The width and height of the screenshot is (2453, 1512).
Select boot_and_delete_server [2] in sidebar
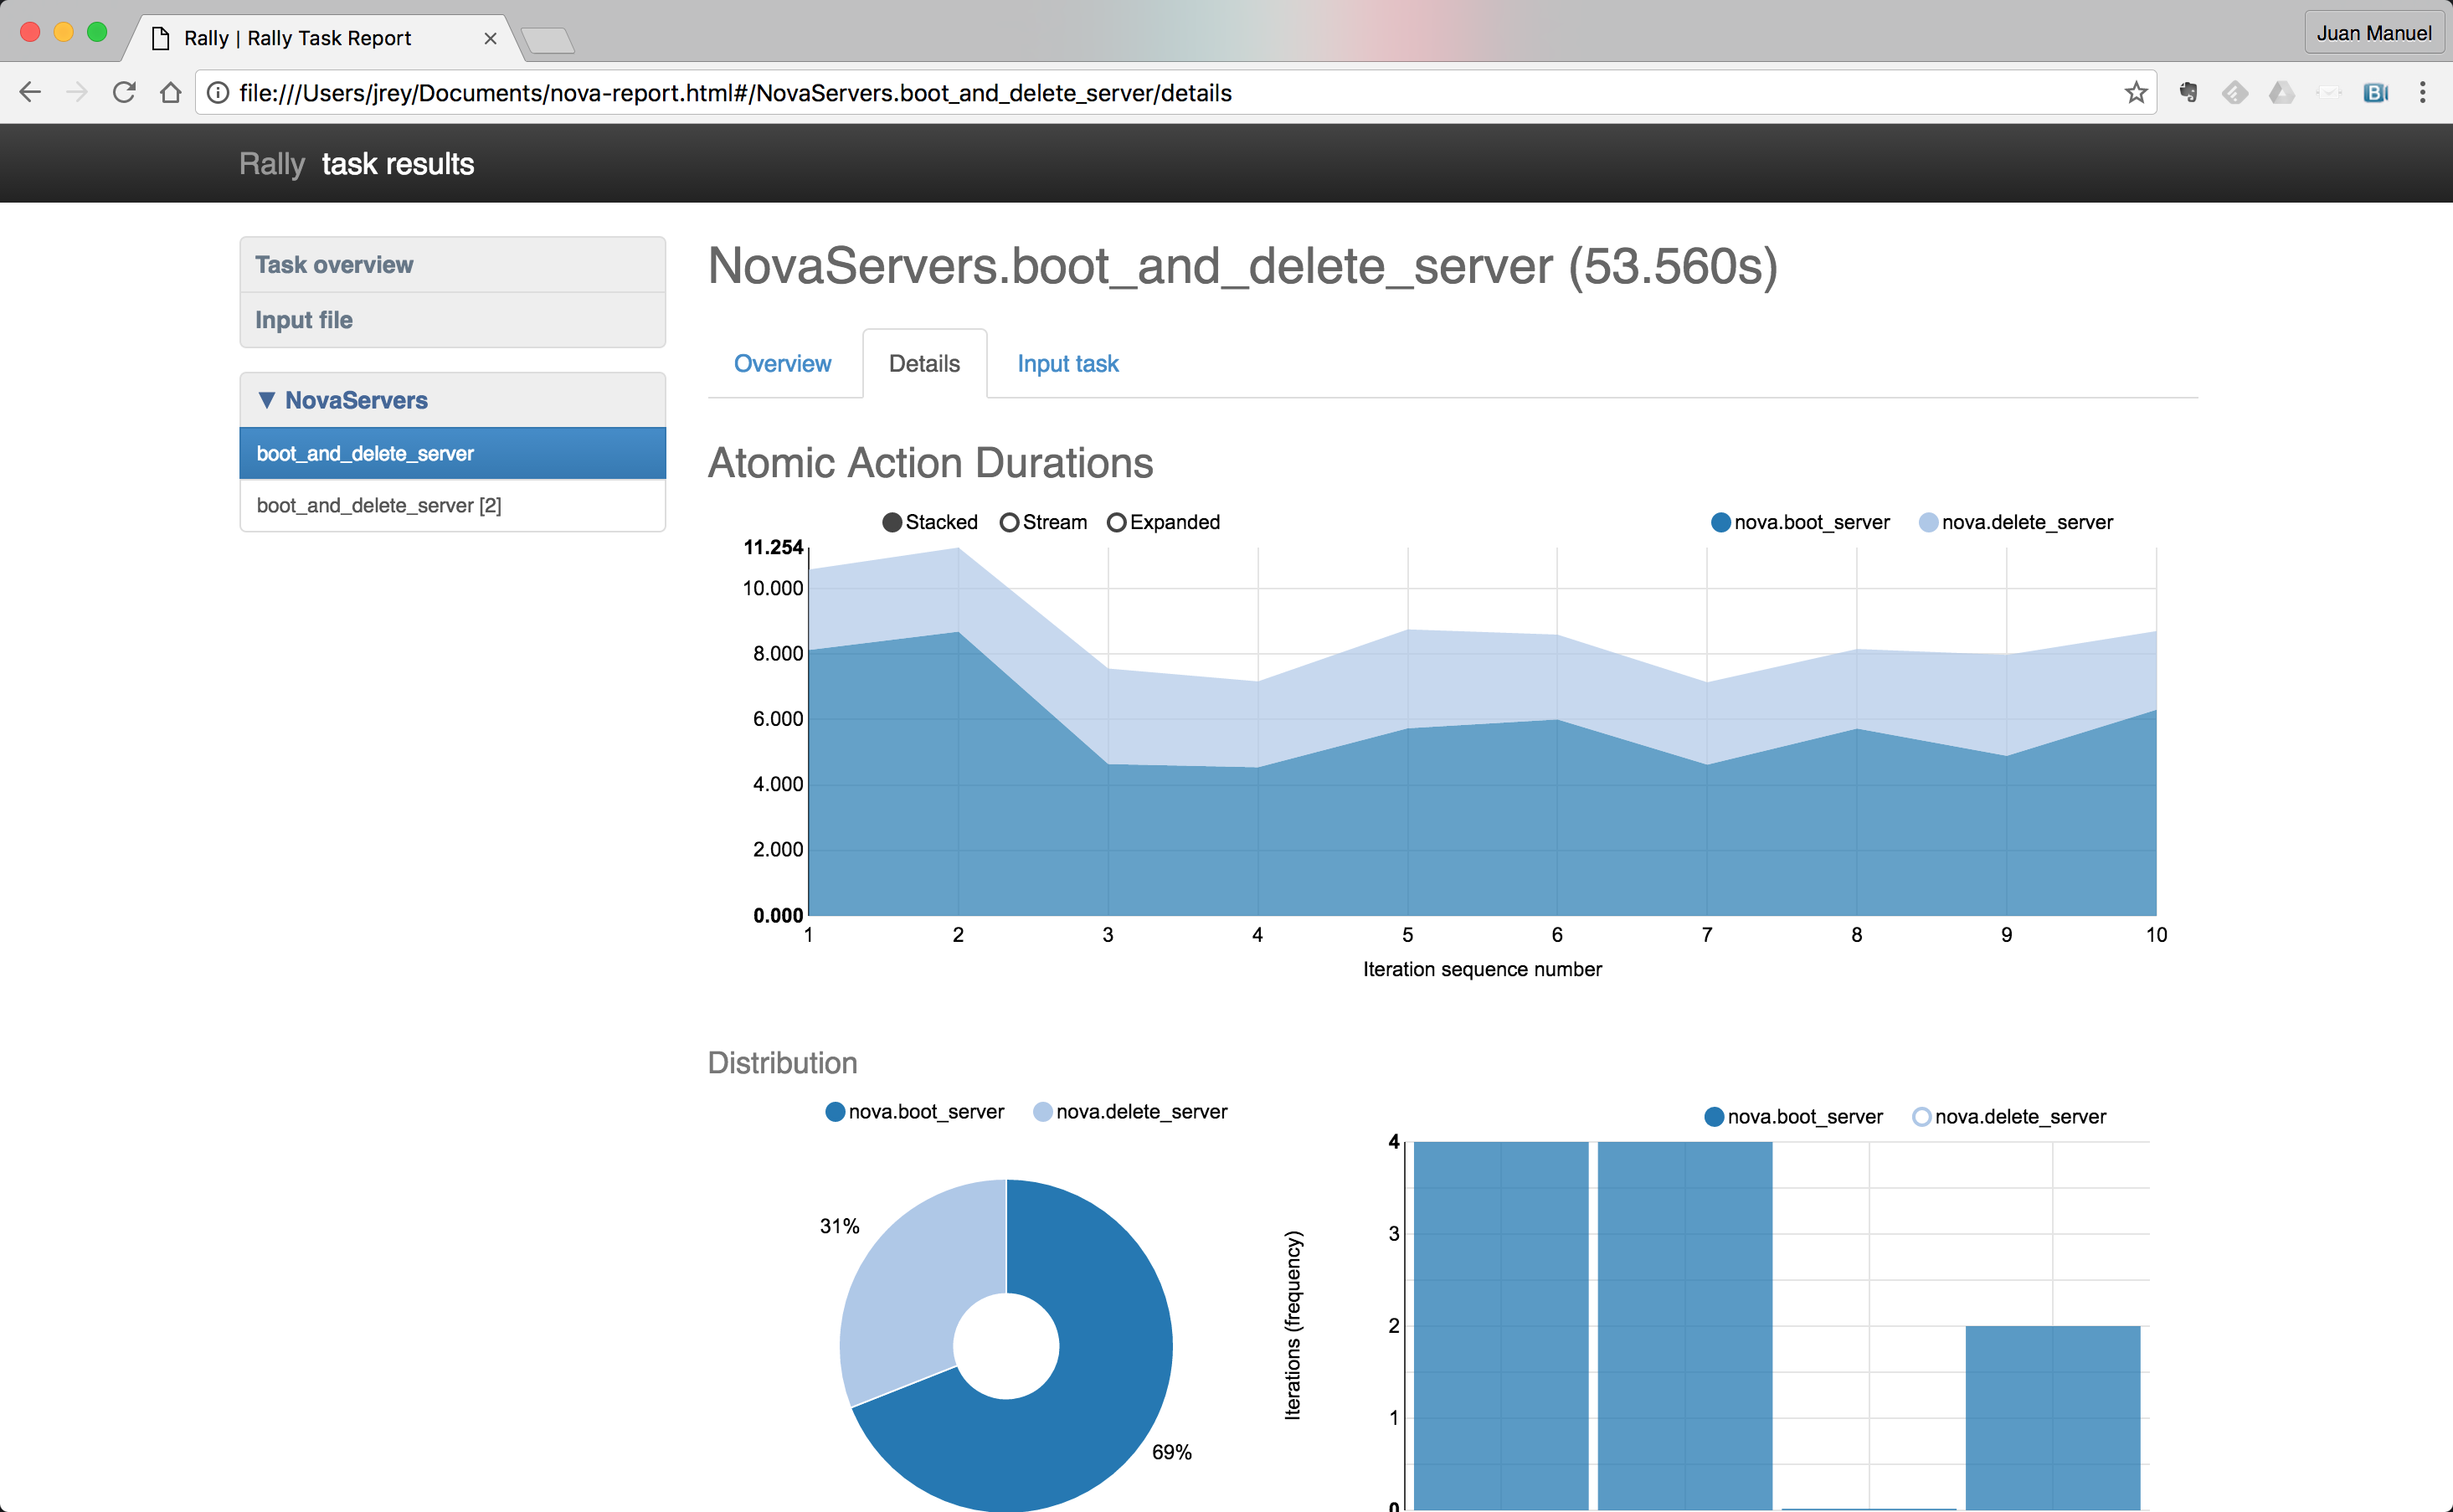coord(379,506)
